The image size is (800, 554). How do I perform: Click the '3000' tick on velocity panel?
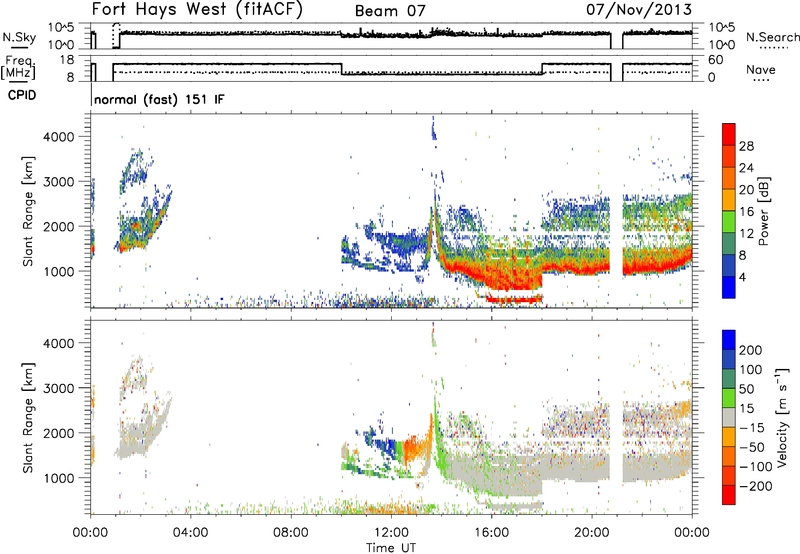[59, 388]
